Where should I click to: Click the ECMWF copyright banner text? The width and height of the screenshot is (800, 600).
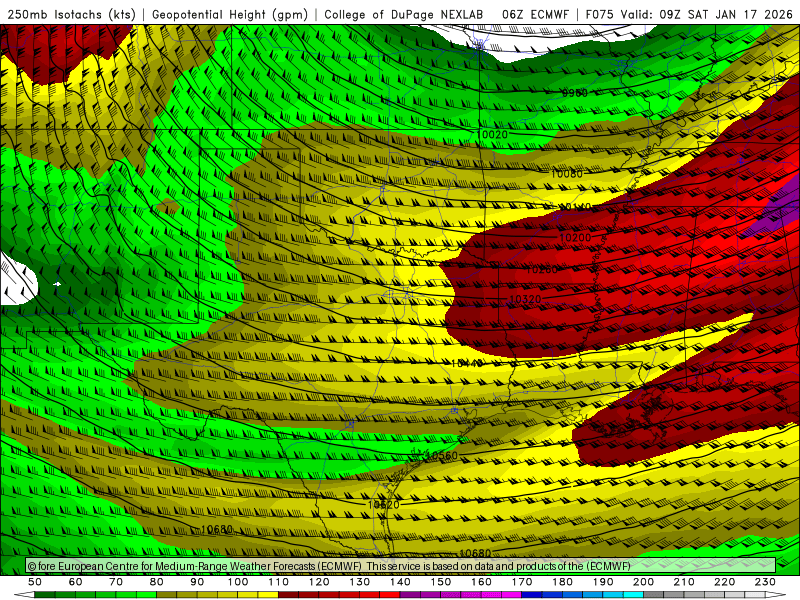coord(329,566)
